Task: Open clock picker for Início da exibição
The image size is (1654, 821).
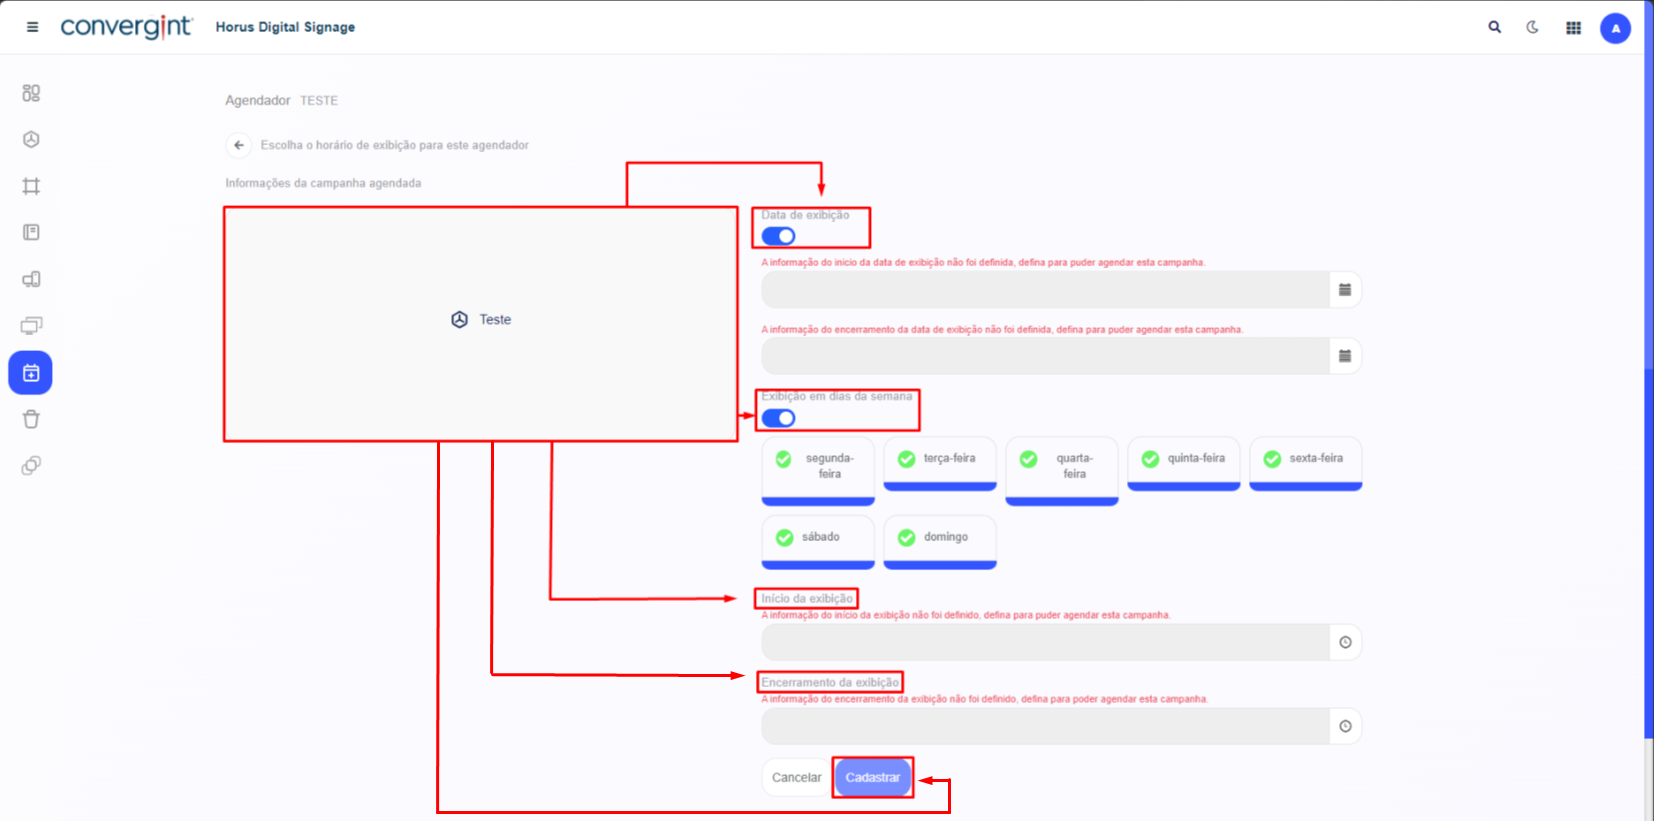Action: click(x=1345, y=642)
